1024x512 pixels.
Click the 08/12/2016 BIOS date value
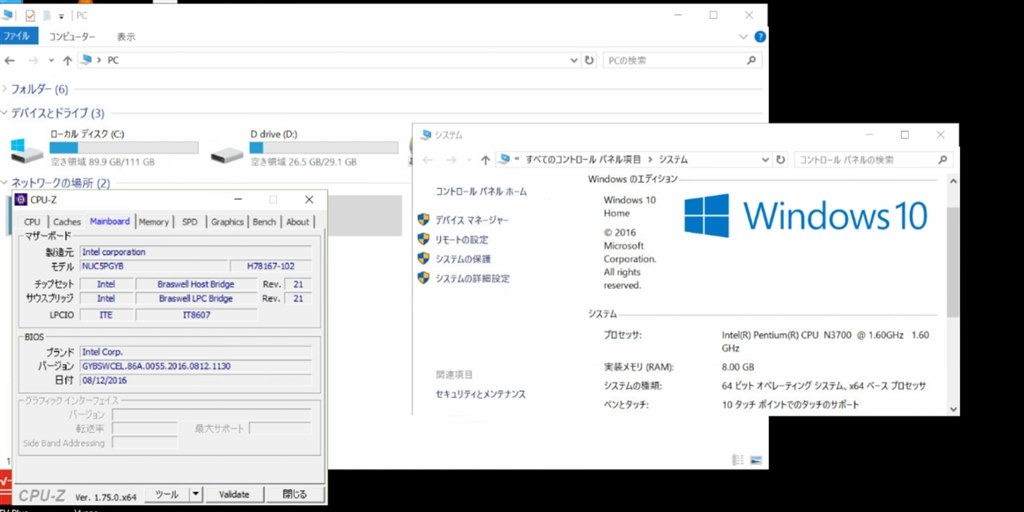click(195, 381)
